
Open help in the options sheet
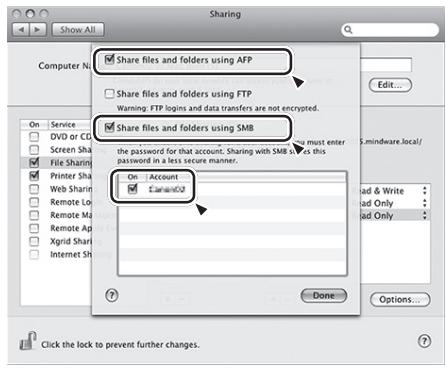click(112, 295)
